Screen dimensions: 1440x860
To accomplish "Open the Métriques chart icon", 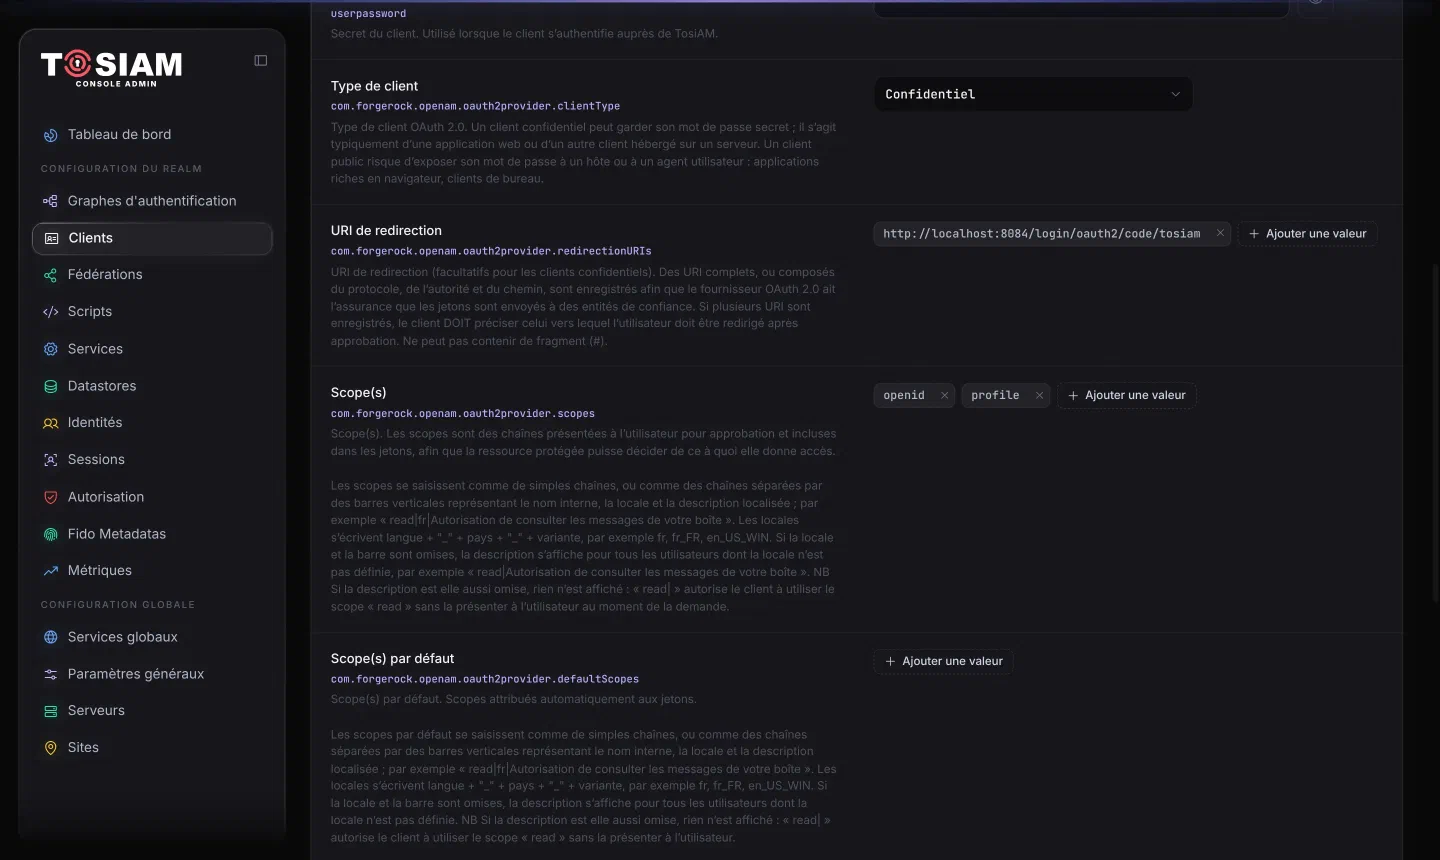I will point(51,571).
